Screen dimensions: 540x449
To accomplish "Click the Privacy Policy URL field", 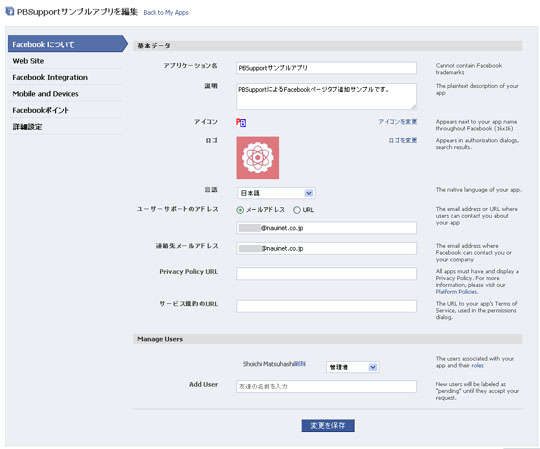I will (326, 274).
